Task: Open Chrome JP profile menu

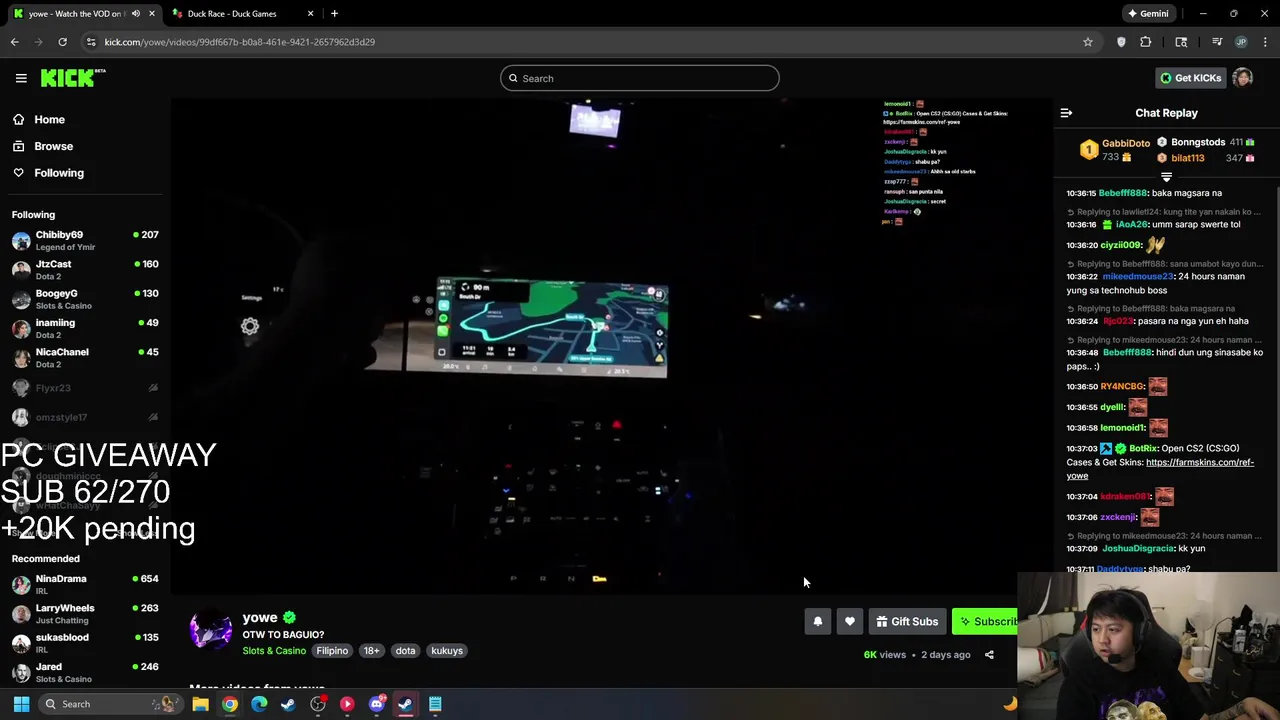Action: (1241, 41)
